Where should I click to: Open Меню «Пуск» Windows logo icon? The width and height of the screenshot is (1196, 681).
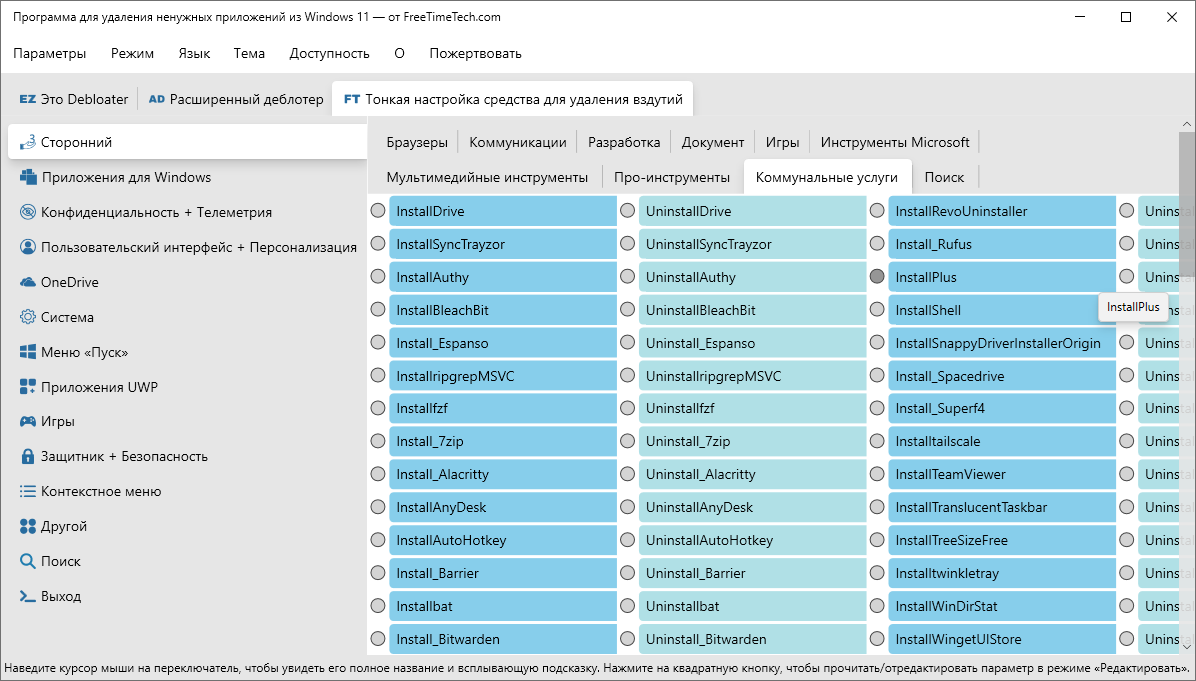coord(27,352)
